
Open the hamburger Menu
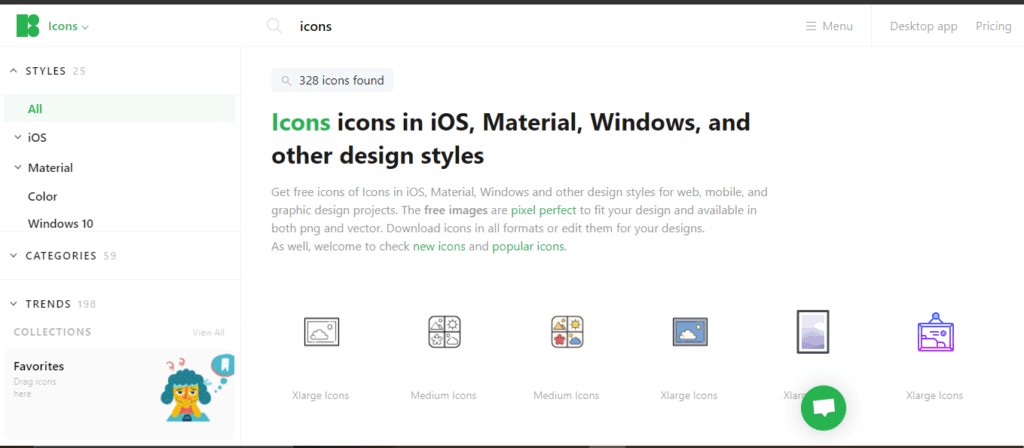[x=829, y=26]
